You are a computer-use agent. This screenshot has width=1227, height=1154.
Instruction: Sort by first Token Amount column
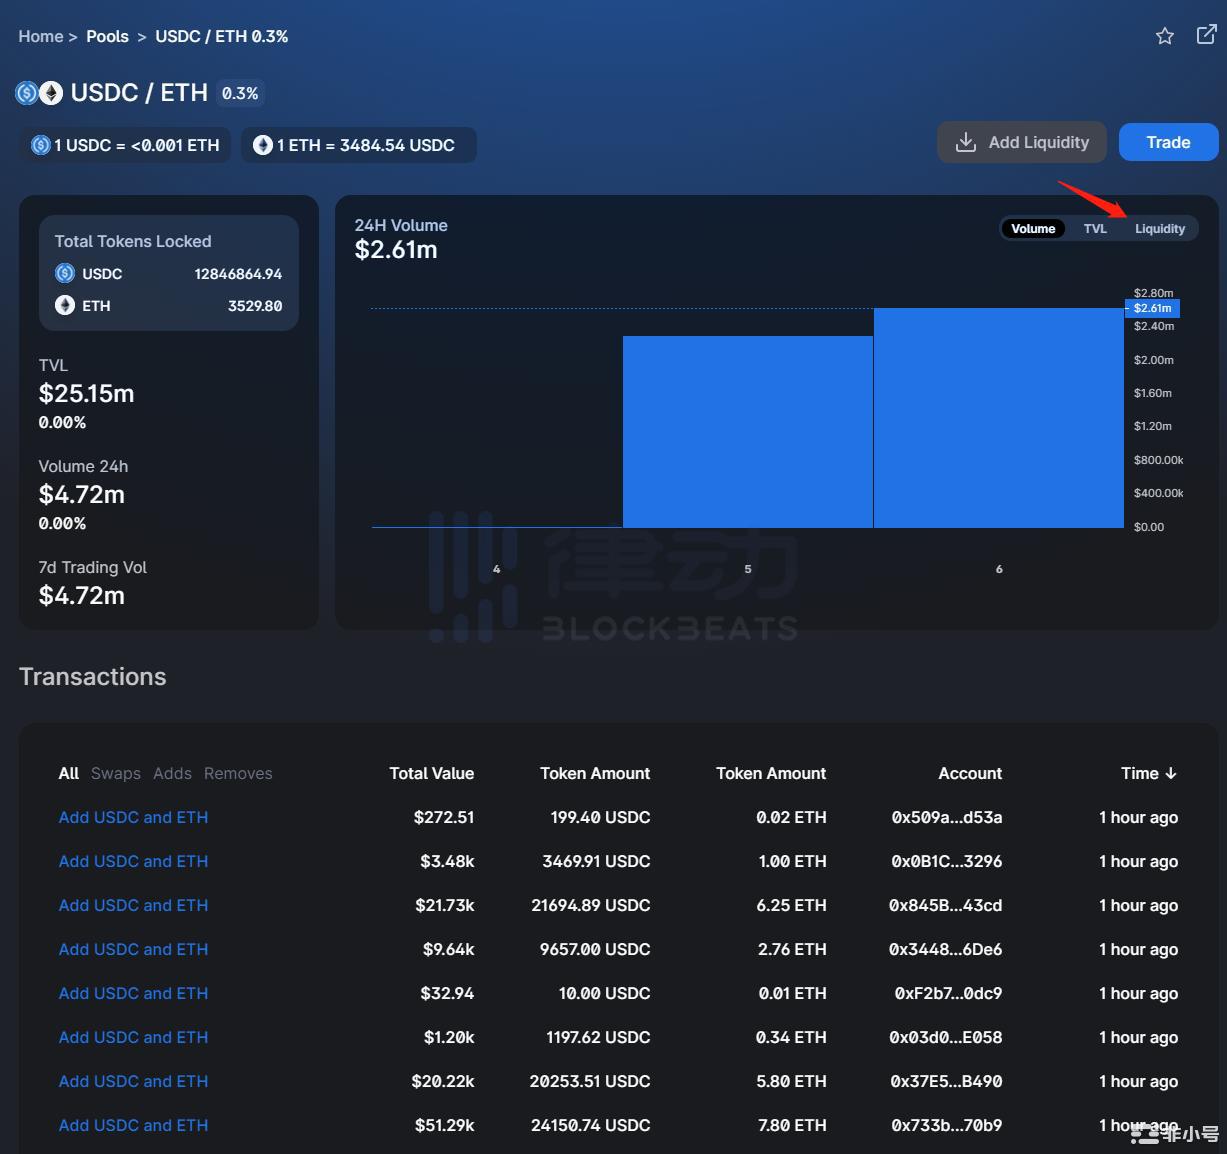(x=595, y=773)
